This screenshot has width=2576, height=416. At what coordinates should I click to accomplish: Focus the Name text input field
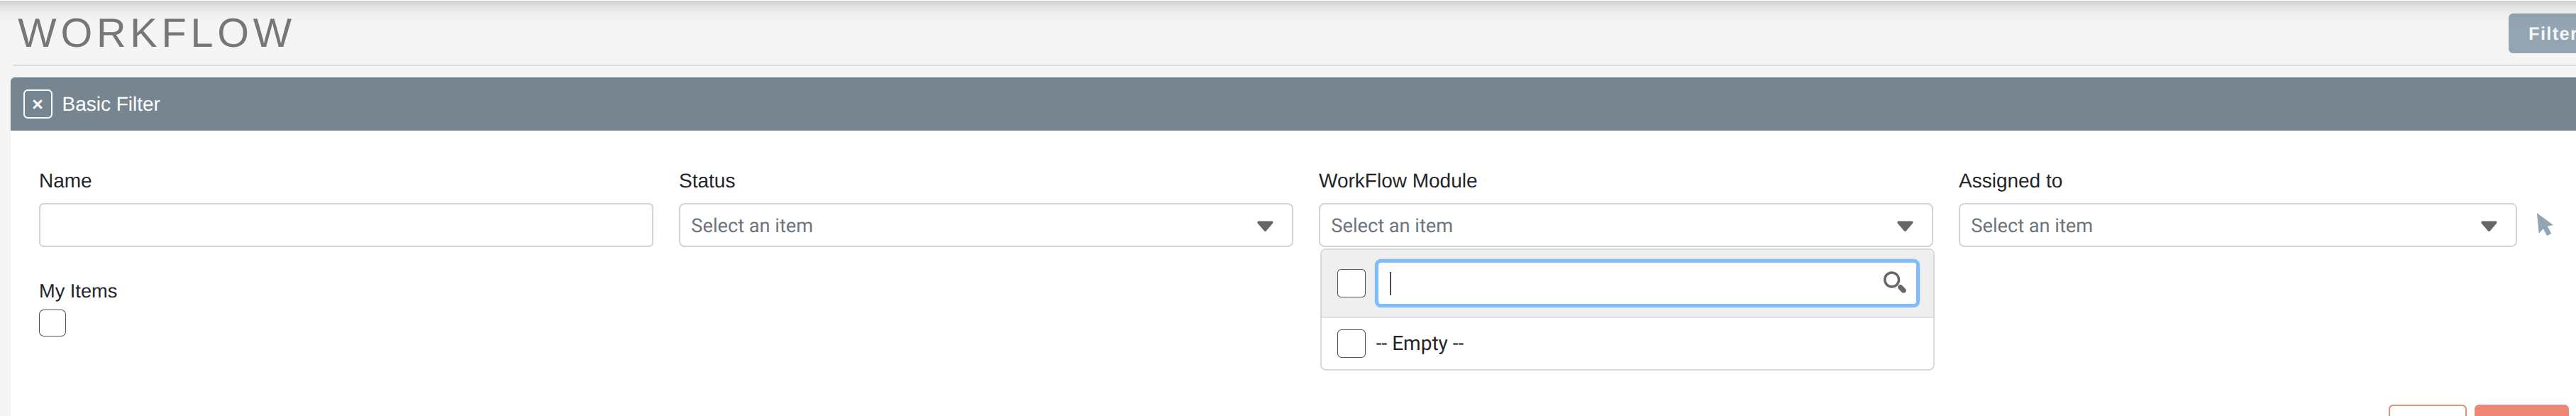click(345, 226)
